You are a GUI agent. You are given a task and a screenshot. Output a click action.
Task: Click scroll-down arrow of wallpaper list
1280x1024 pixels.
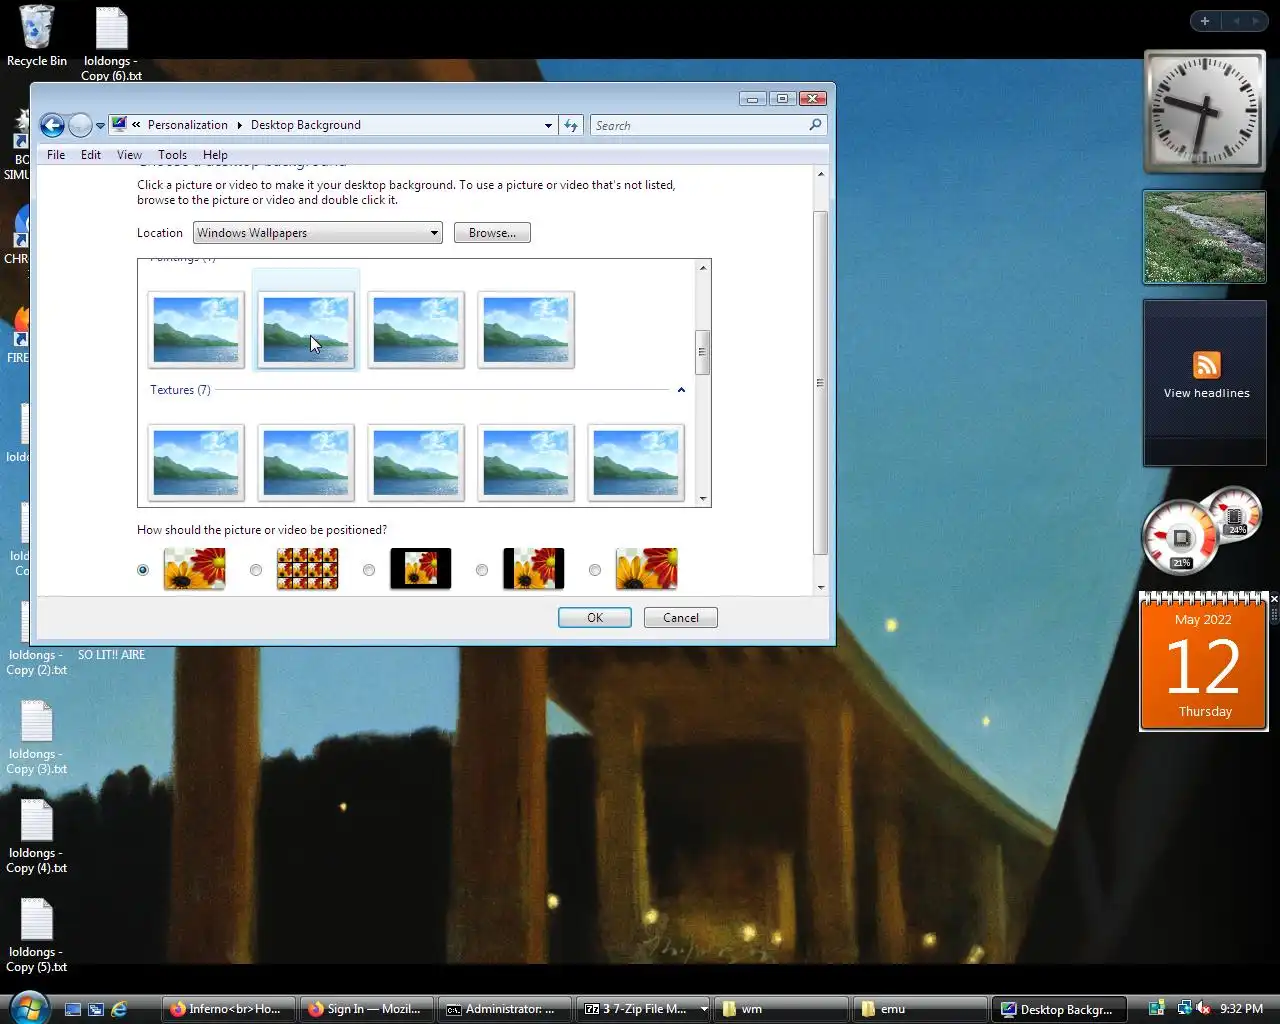[703, 498]
